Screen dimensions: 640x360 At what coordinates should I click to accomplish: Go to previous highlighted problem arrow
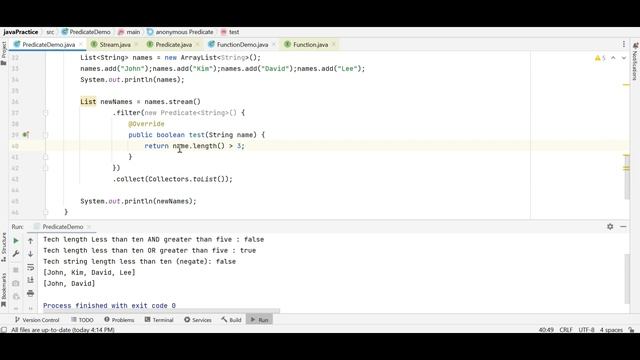pos(613,58)
